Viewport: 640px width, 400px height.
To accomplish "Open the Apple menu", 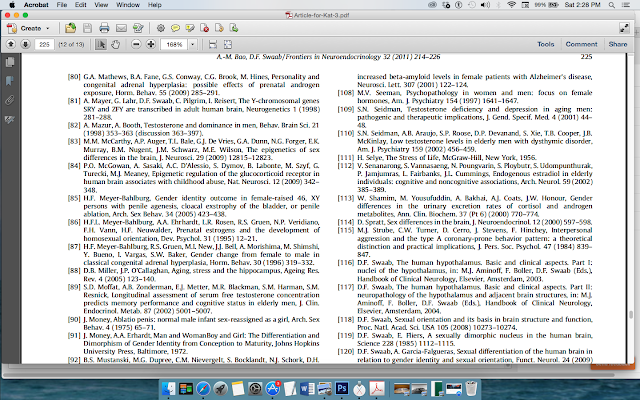I will (12, 5).
